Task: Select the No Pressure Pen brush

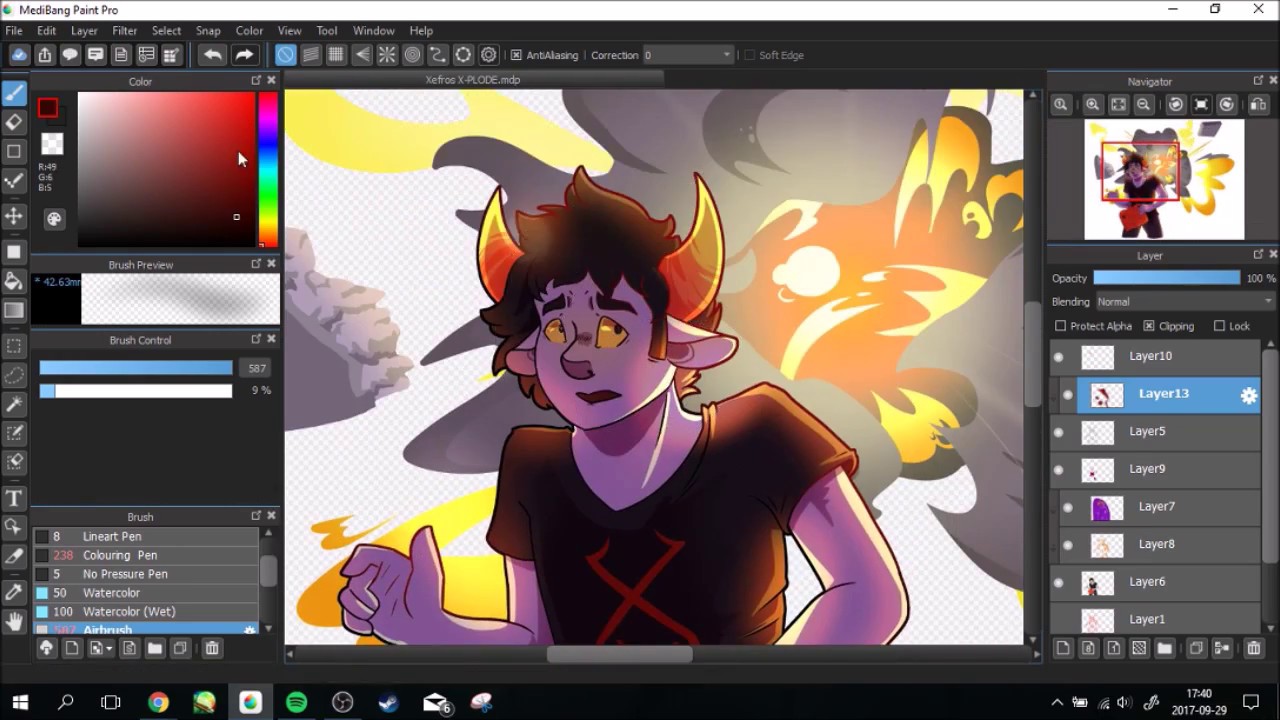Action: (x=146, y=574)
